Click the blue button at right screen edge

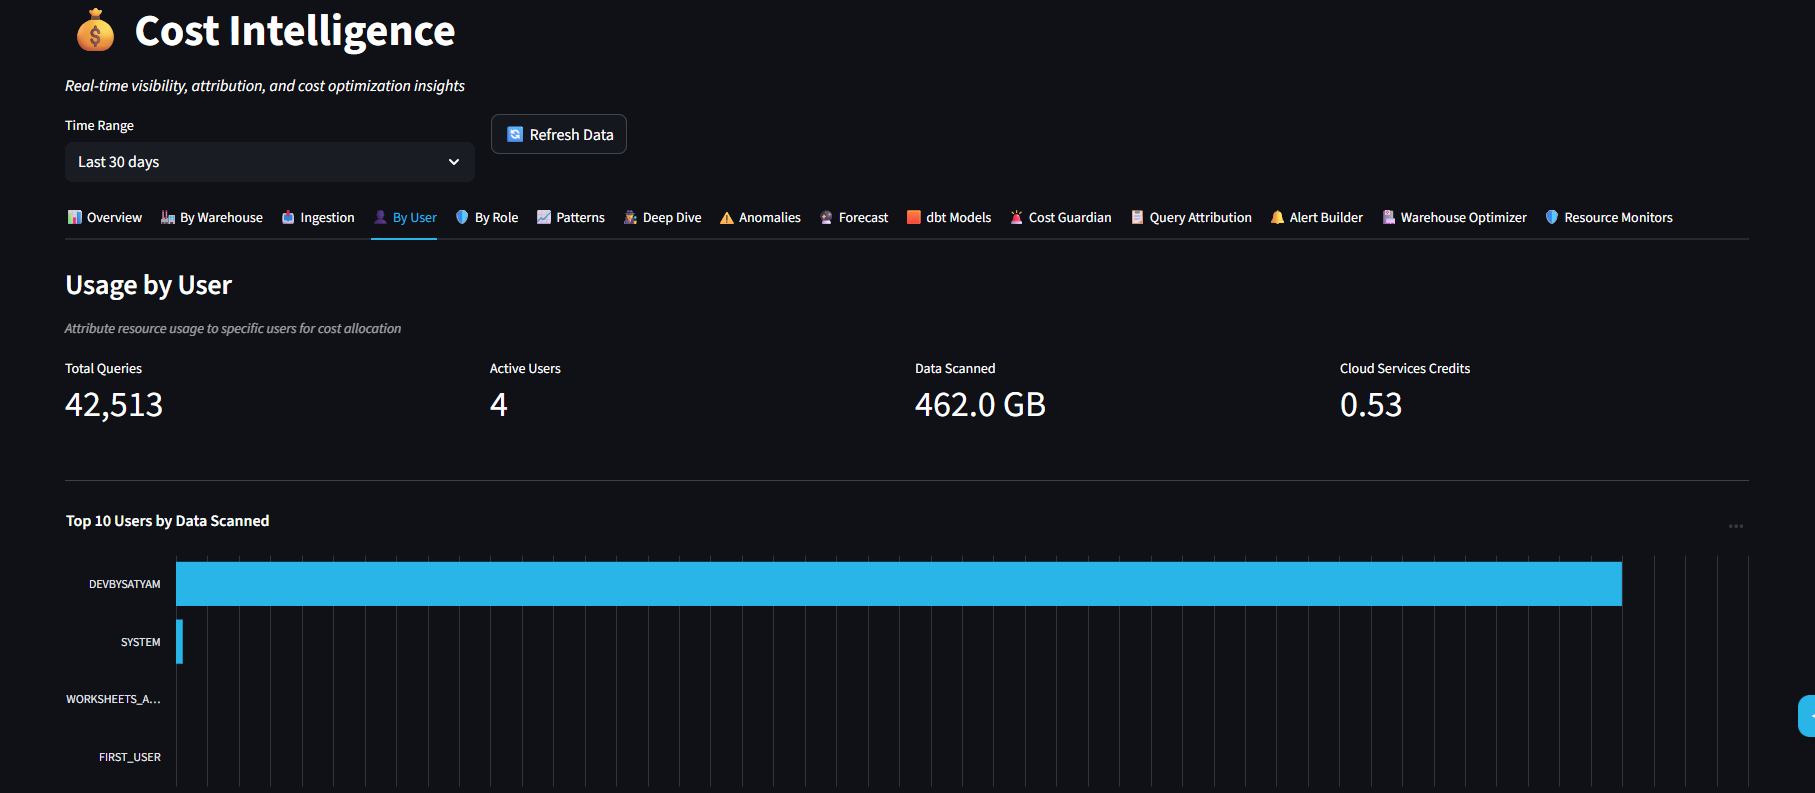1806,716
